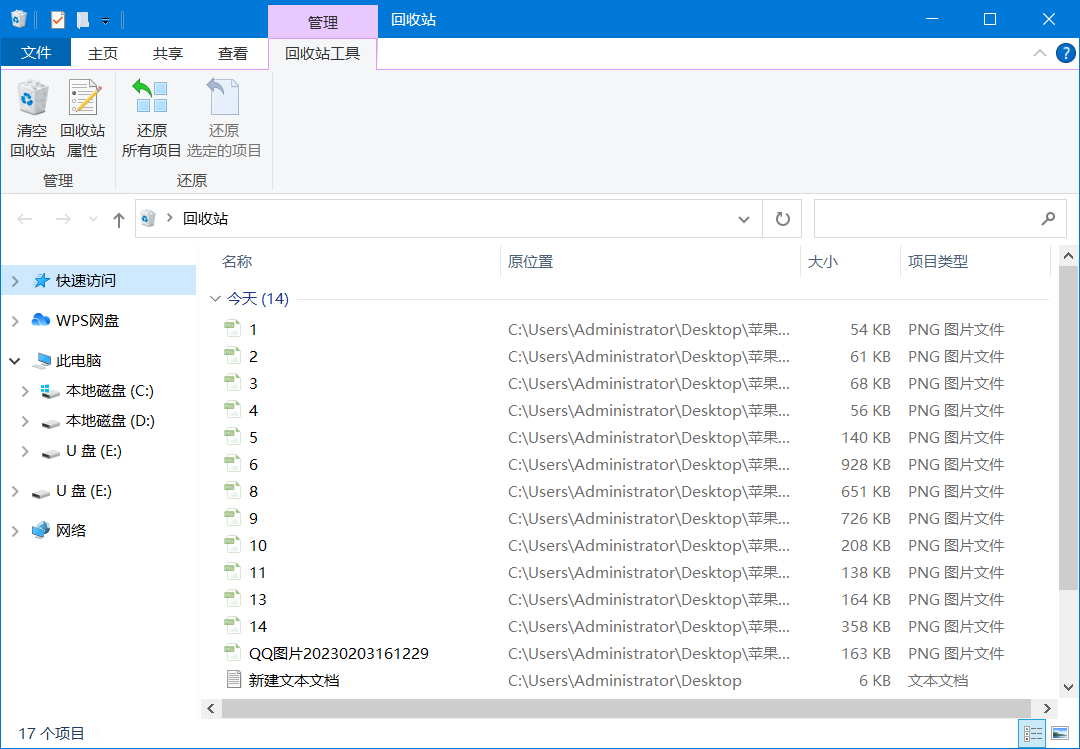
Task: Click the help question mark icon
Action: coord(1065,54)
